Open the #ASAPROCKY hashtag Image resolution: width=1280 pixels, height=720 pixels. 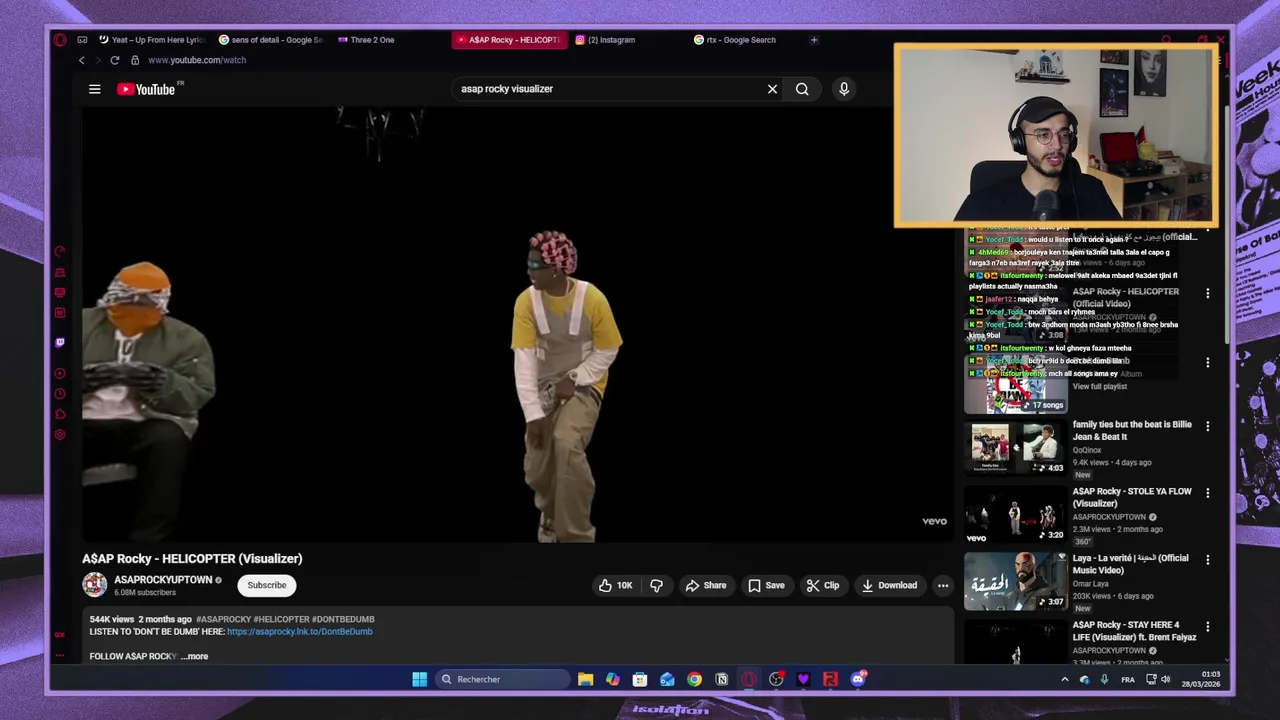click(223, 619)
